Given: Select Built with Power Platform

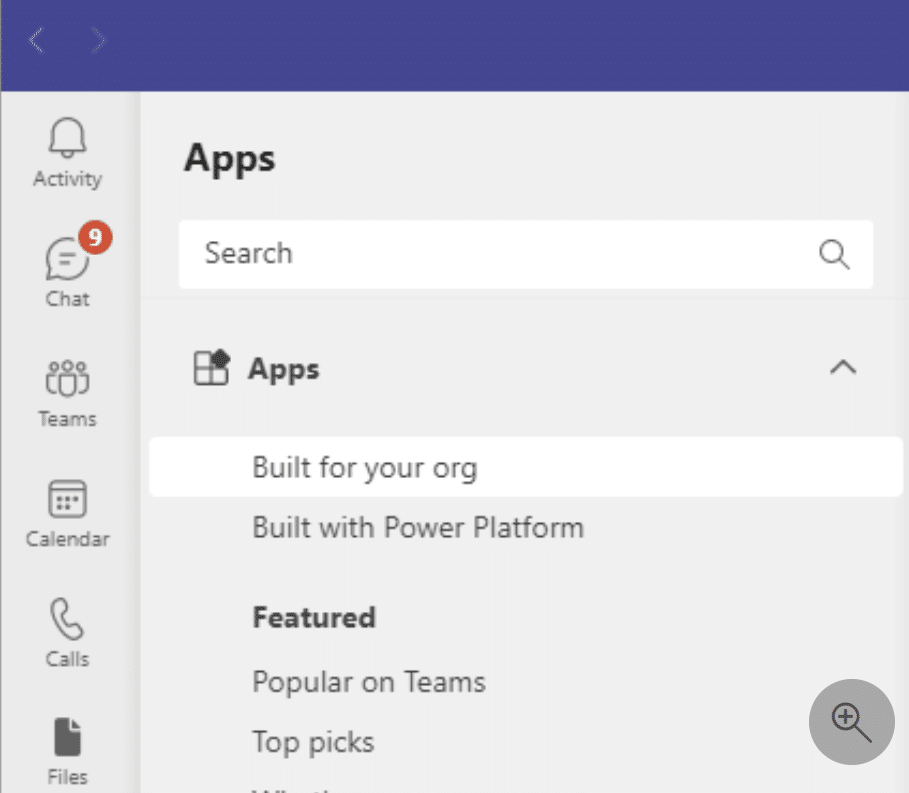Looking at the screenshot, I should (x=417, y=527).
